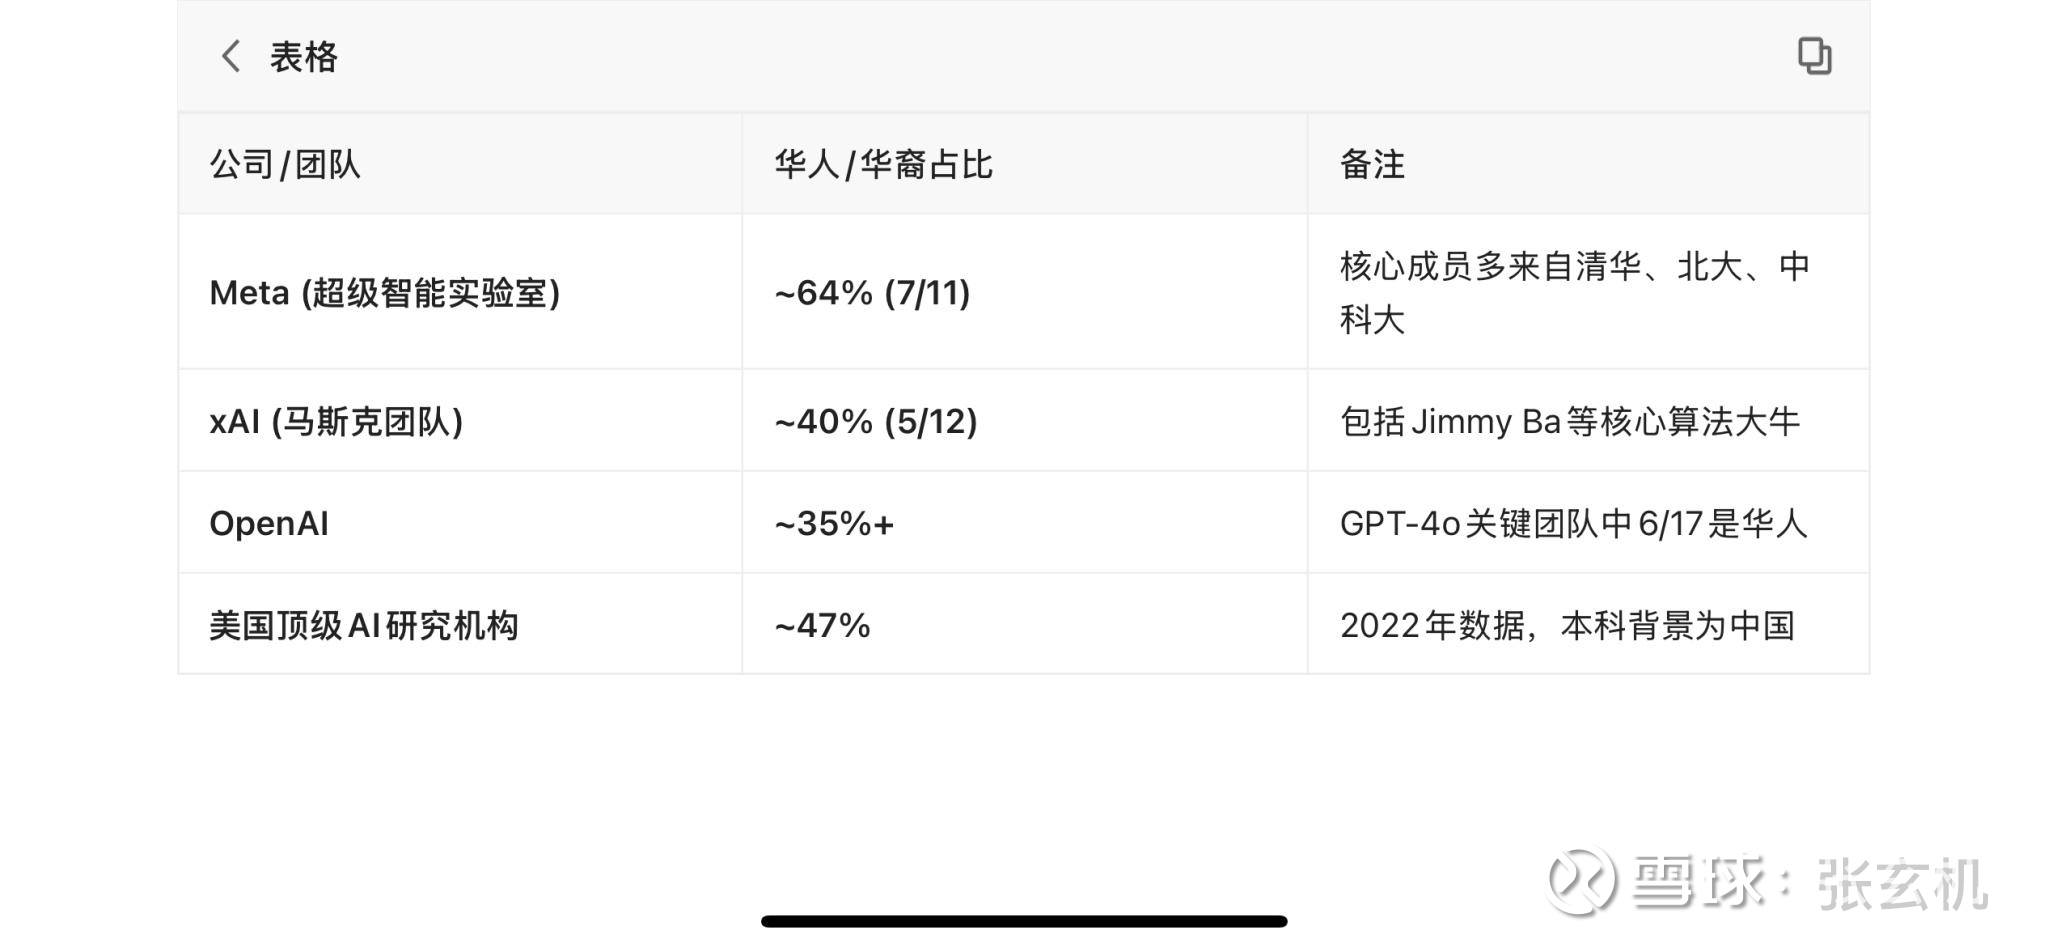Click the GPT-4o 关键团队 note cell
The width and height of the screenshot is (2048, 947).
1573,523
